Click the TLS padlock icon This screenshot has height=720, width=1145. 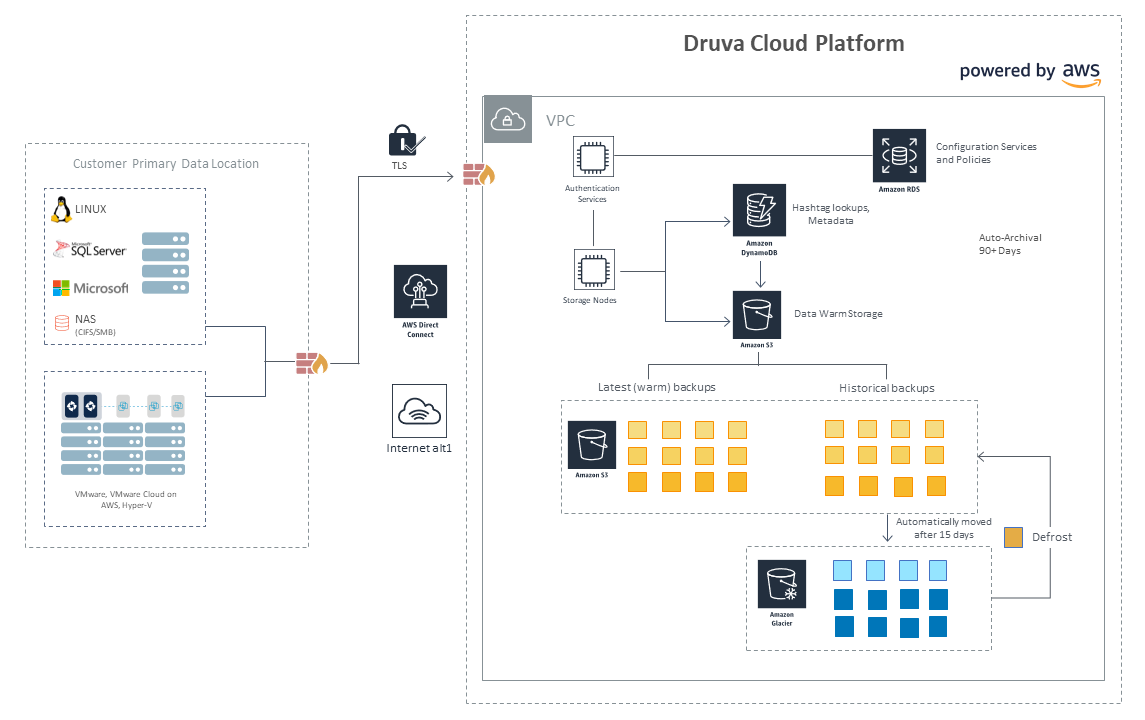tap(405, 140)
